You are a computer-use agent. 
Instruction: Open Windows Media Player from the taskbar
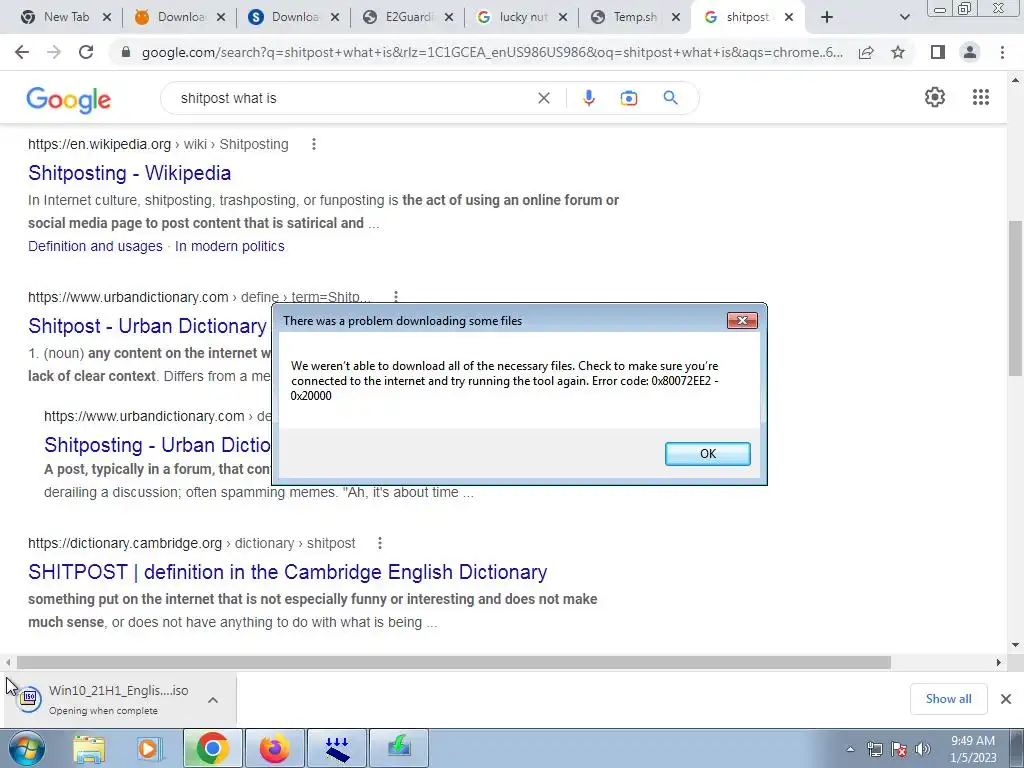tap(150, 748)
